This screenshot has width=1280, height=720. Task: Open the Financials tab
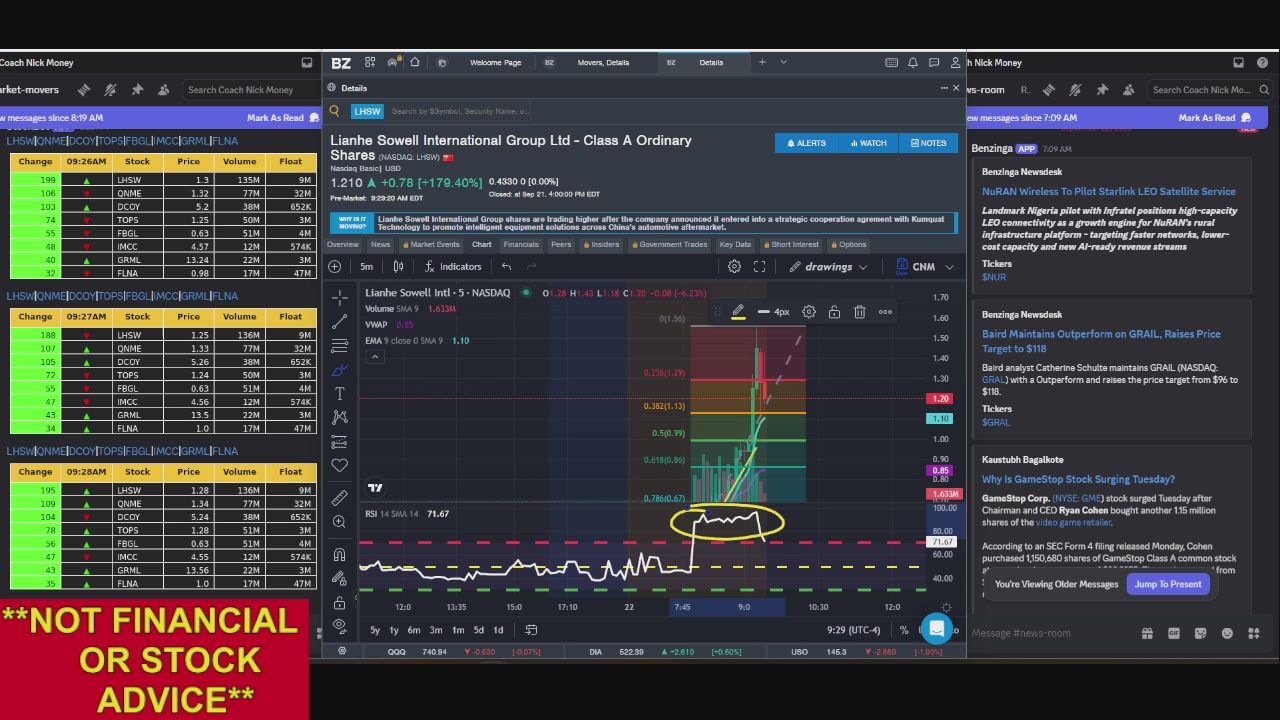pyautogui.click(x=521, y=245)
